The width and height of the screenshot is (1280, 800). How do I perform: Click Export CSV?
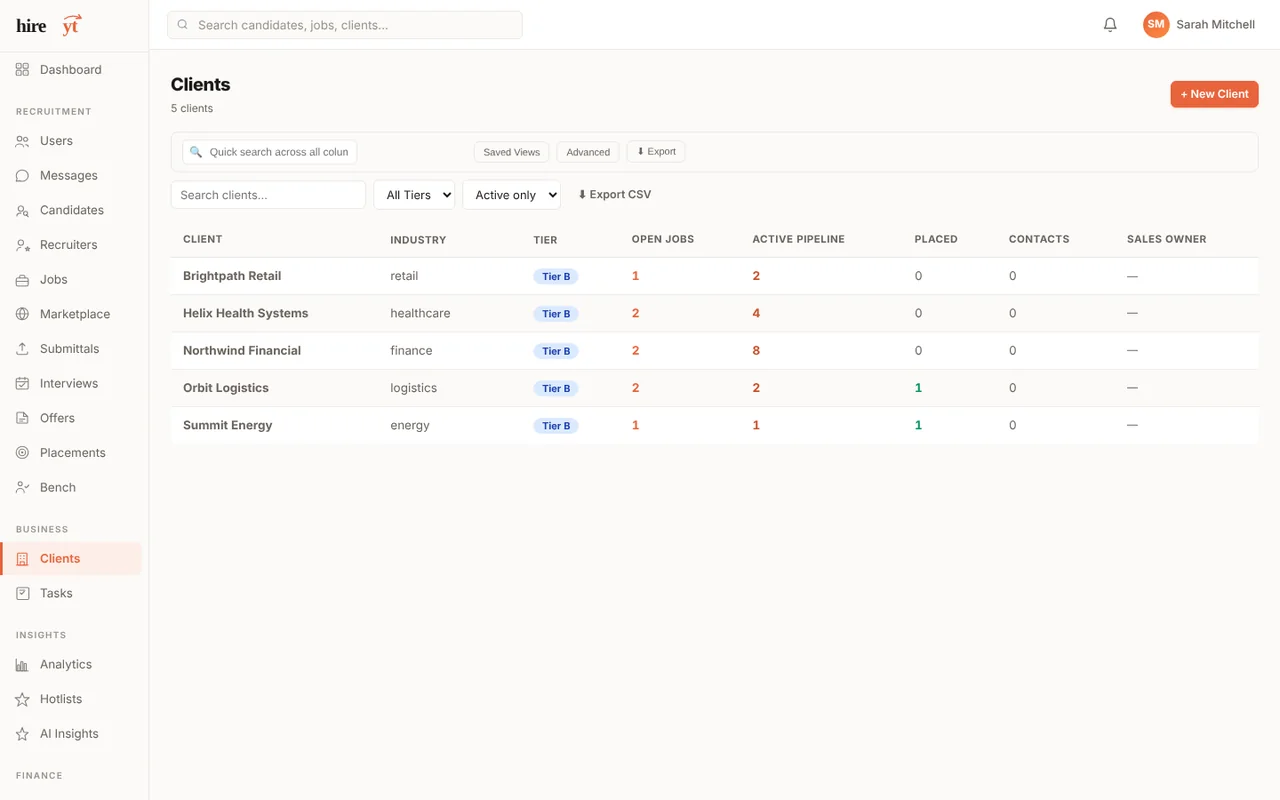(x=614, y=195)
